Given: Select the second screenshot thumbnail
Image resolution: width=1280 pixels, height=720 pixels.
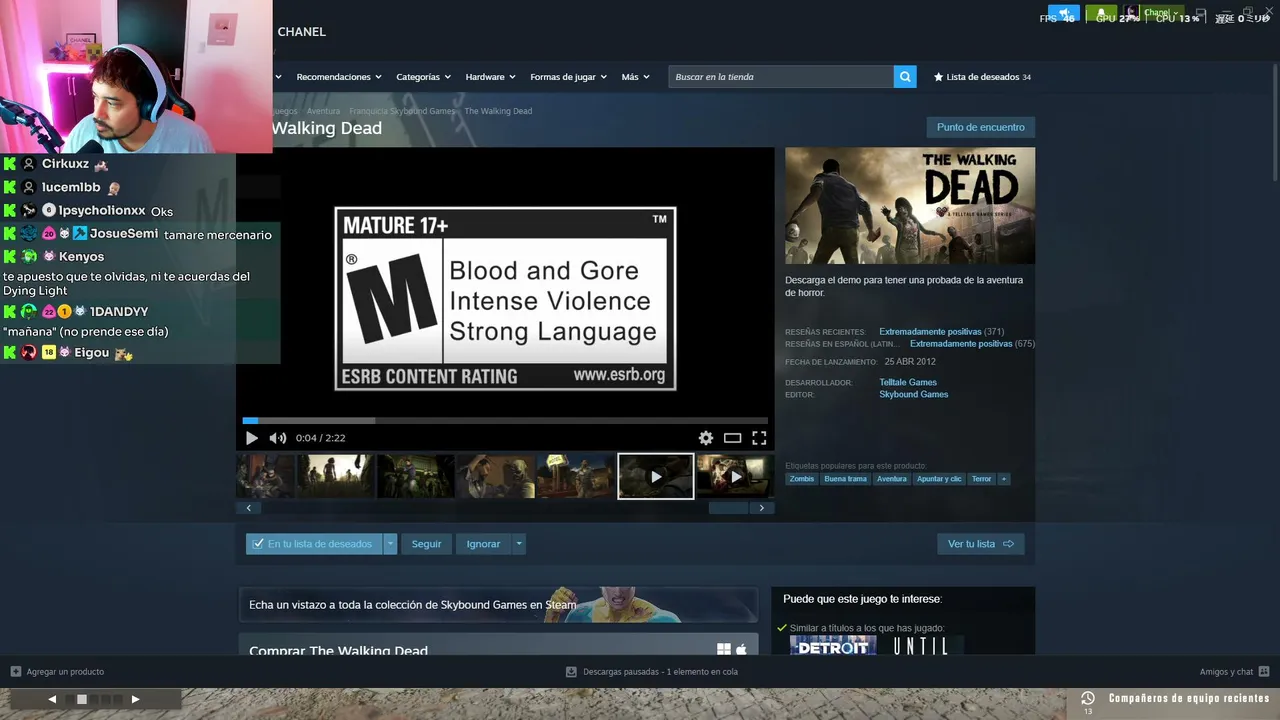Looking at the screenshot, I should pyautogui.click(x=335, y=476).
